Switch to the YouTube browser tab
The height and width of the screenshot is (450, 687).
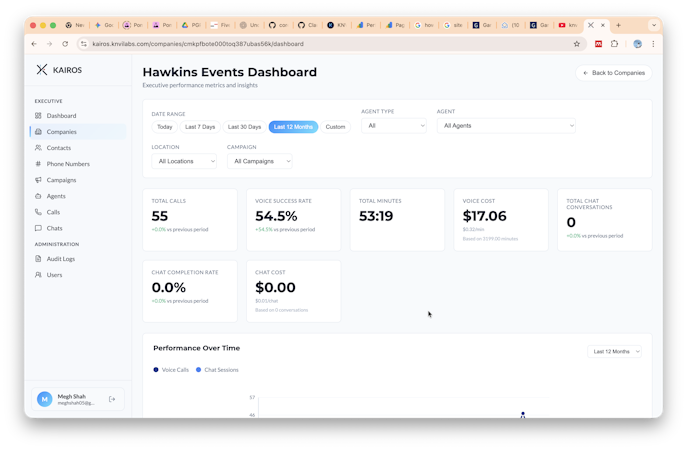(x=568, y=25)
